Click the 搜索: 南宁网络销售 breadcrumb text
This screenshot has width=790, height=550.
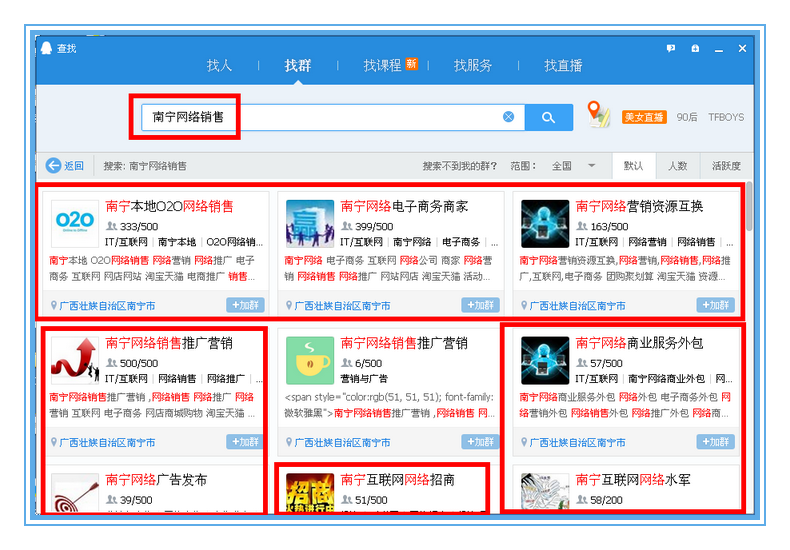tap(145, 166)
